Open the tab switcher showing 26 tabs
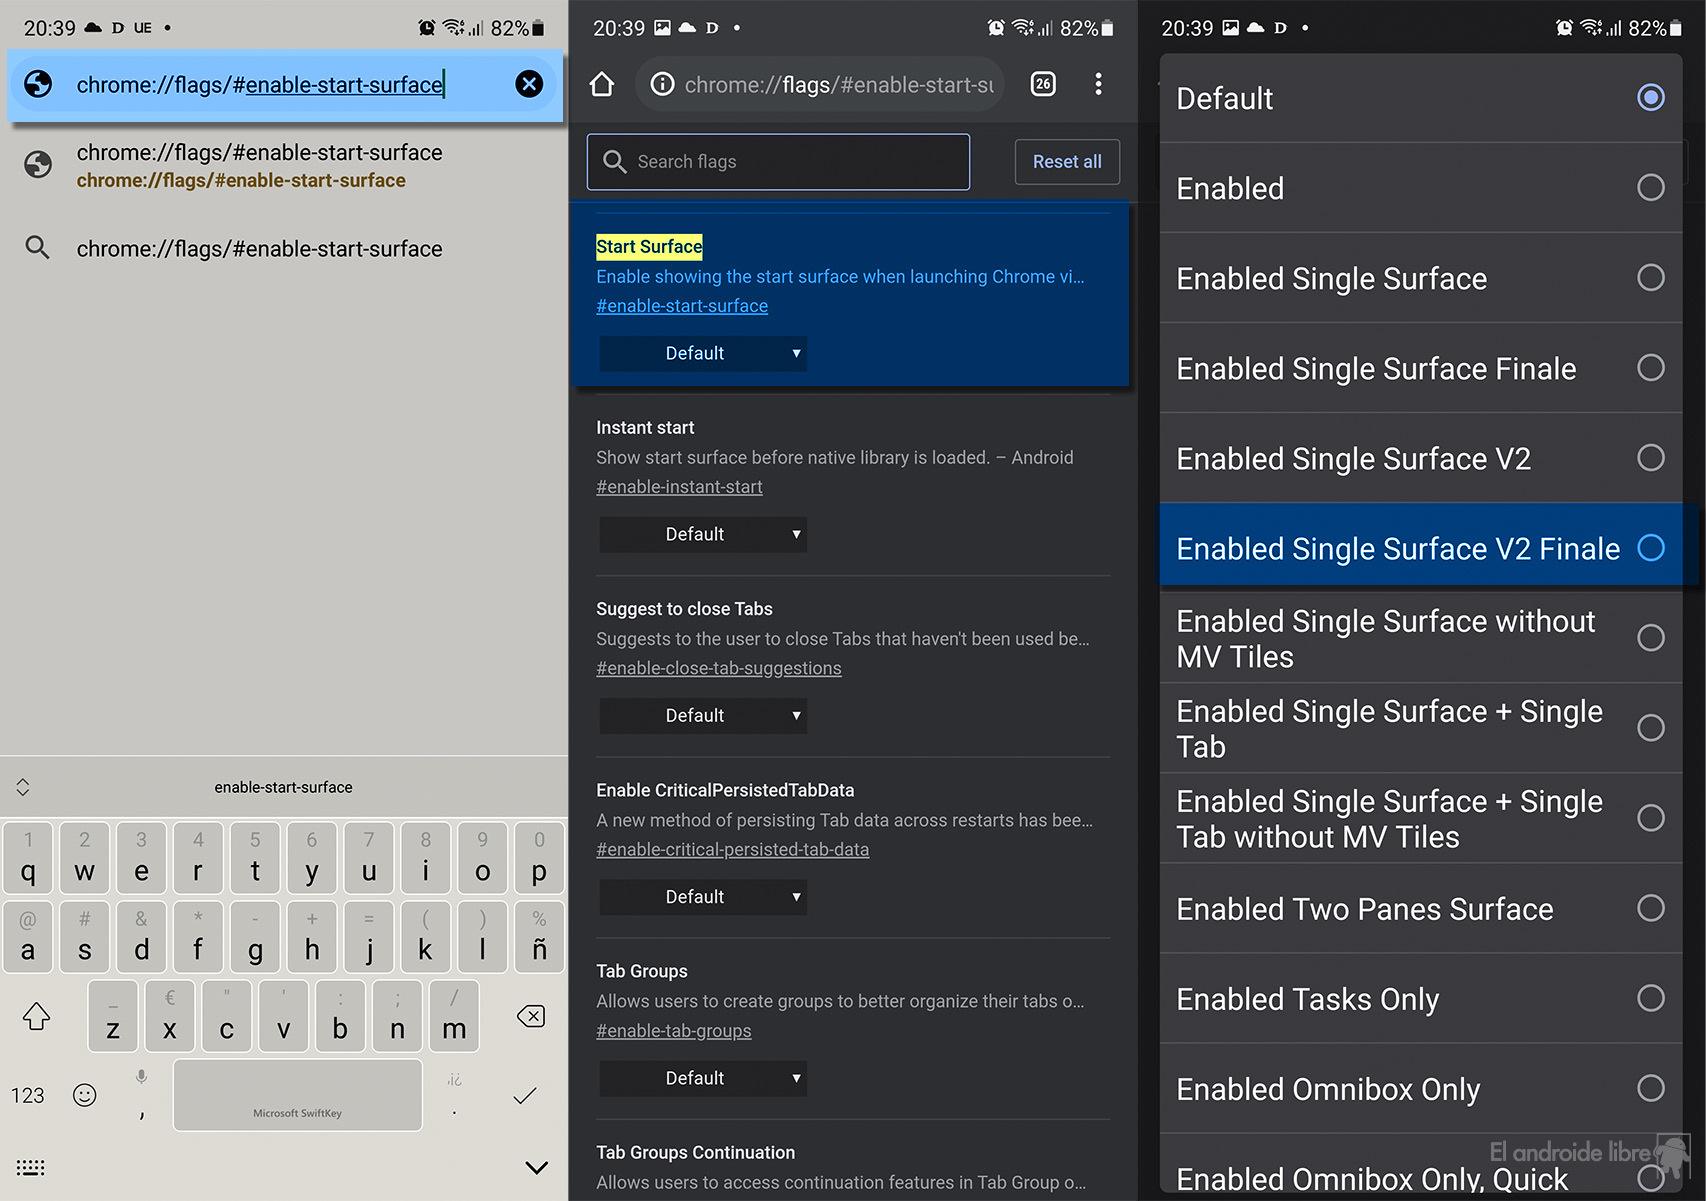This screenshot has width=1706, height=1201. 1042,84
